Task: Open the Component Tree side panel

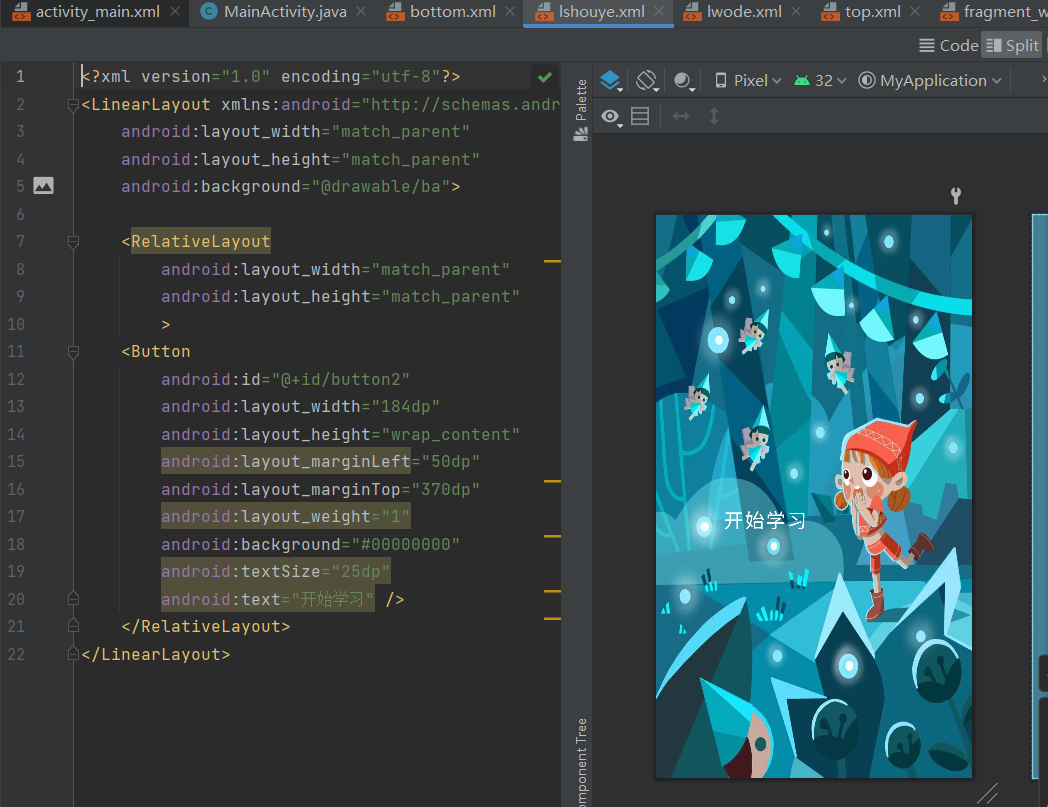Action: coord(581,762)
